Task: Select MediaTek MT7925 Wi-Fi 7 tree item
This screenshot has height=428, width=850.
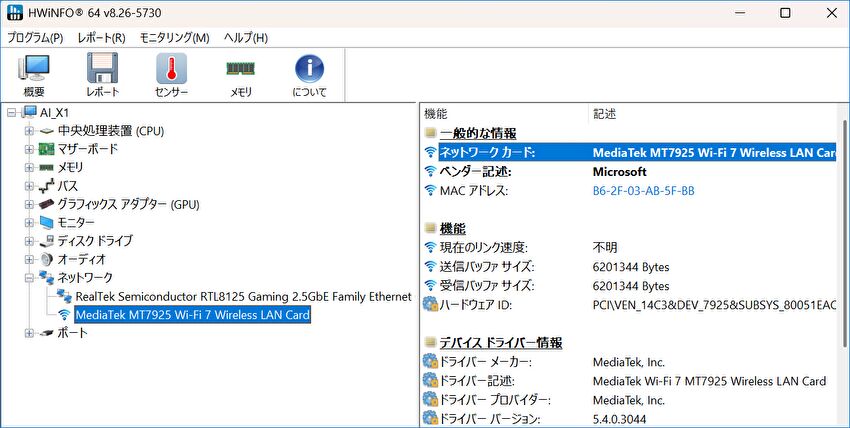Action: (192, 315)
